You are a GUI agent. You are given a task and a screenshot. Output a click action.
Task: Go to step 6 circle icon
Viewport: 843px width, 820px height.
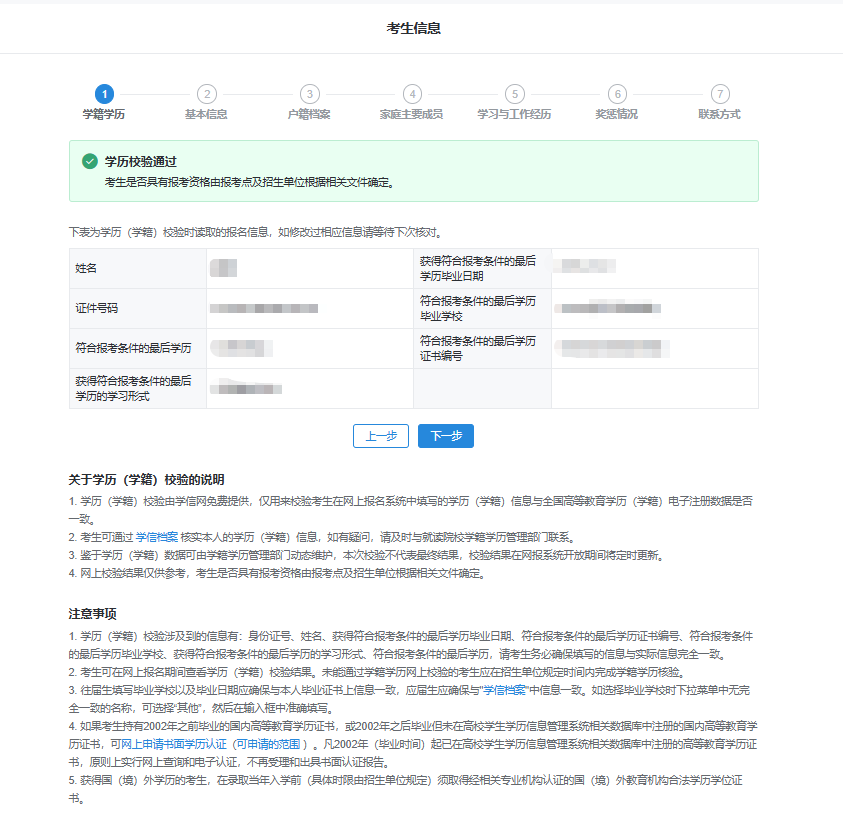click(x=618, y=94)
